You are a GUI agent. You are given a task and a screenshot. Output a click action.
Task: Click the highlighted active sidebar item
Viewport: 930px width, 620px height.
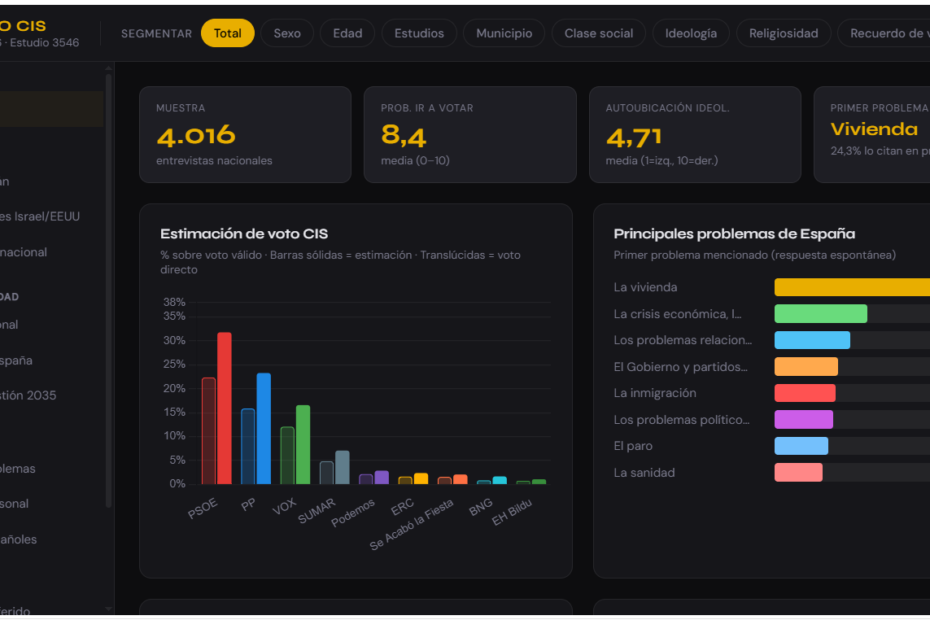coord(50,109)
